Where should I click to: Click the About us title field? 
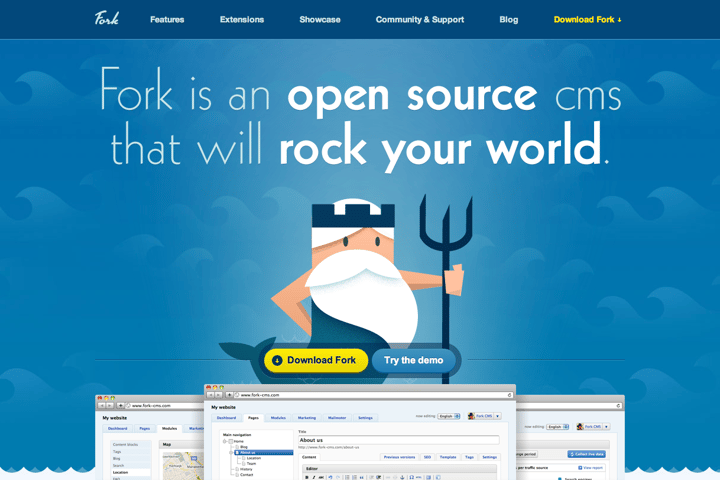pos(399,440)
